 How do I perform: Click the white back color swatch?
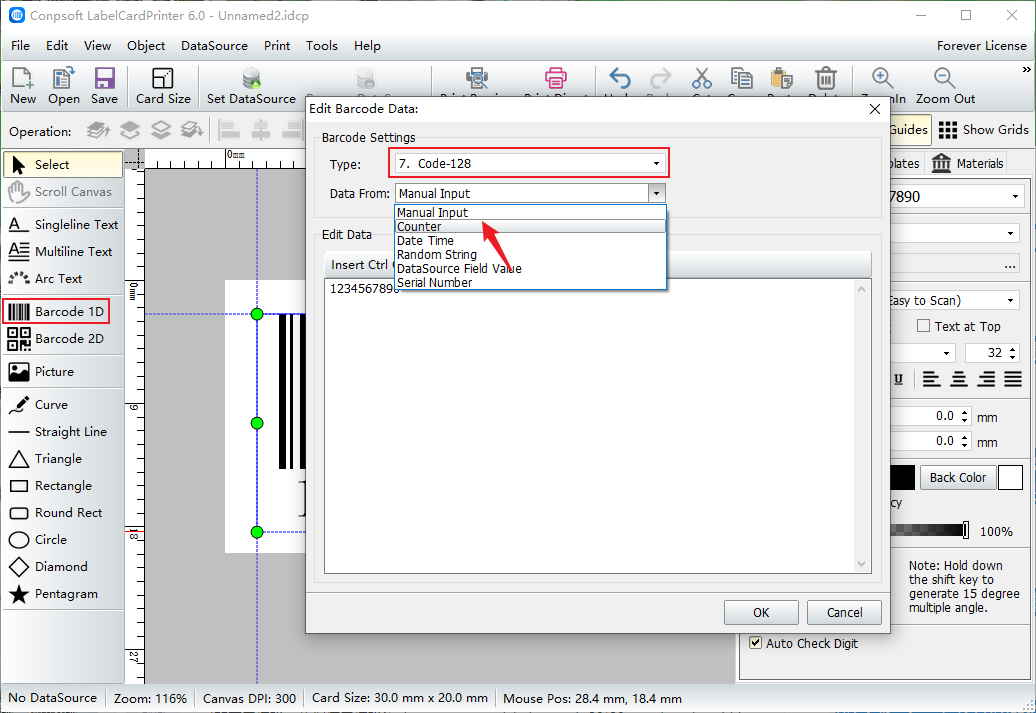pos(1010,477)
